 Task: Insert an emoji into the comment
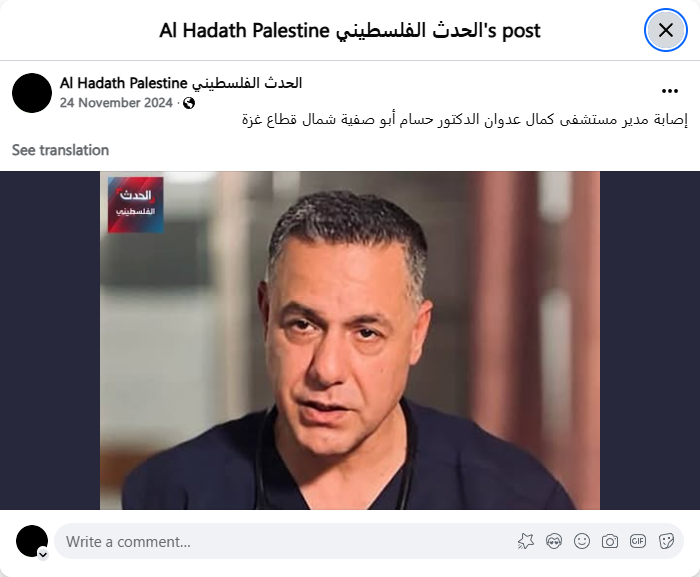582,541
